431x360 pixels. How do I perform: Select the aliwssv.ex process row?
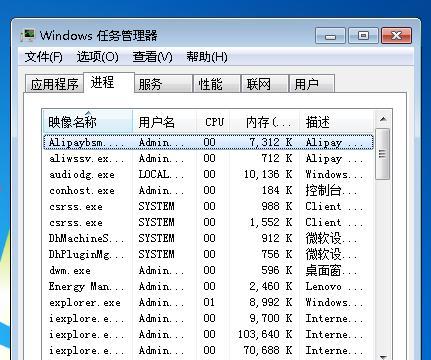click(x=208, y=158)
